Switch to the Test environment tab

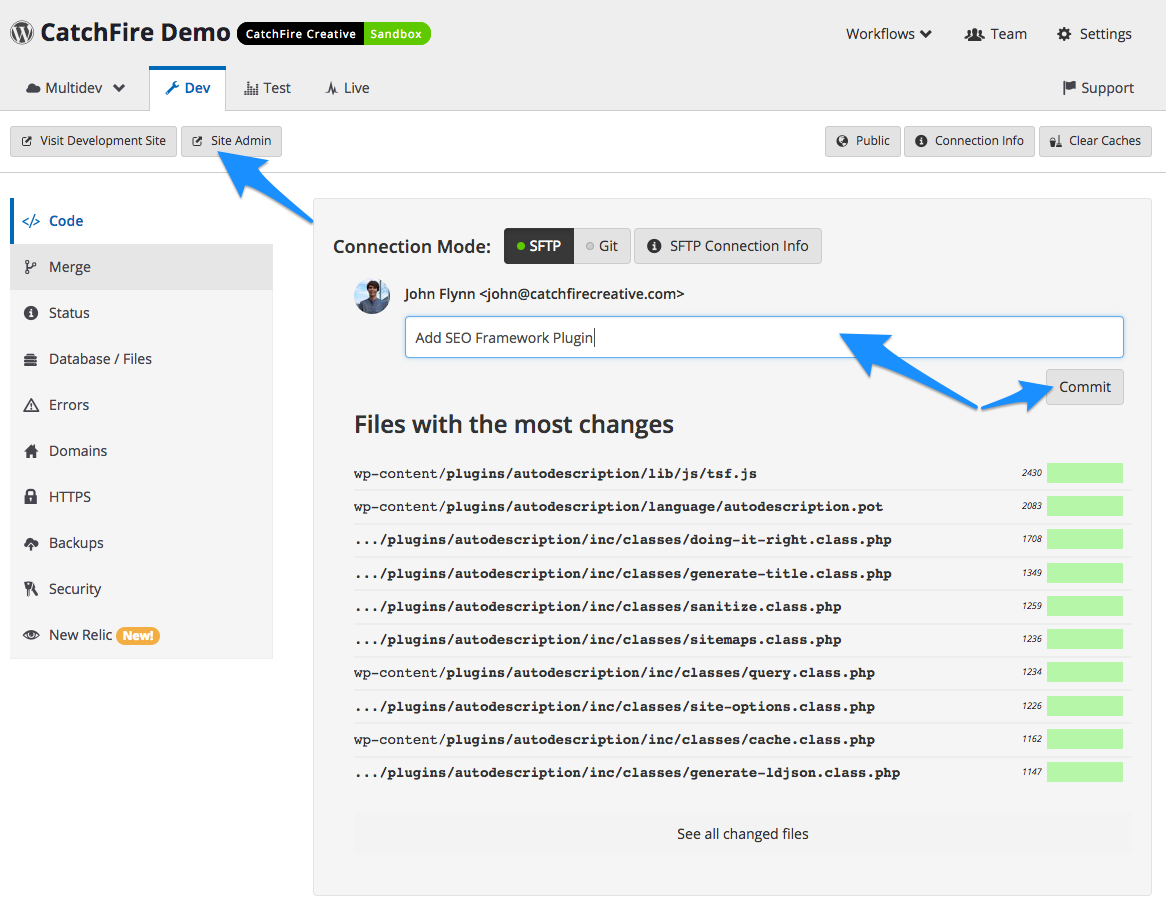tap(268, 88)
